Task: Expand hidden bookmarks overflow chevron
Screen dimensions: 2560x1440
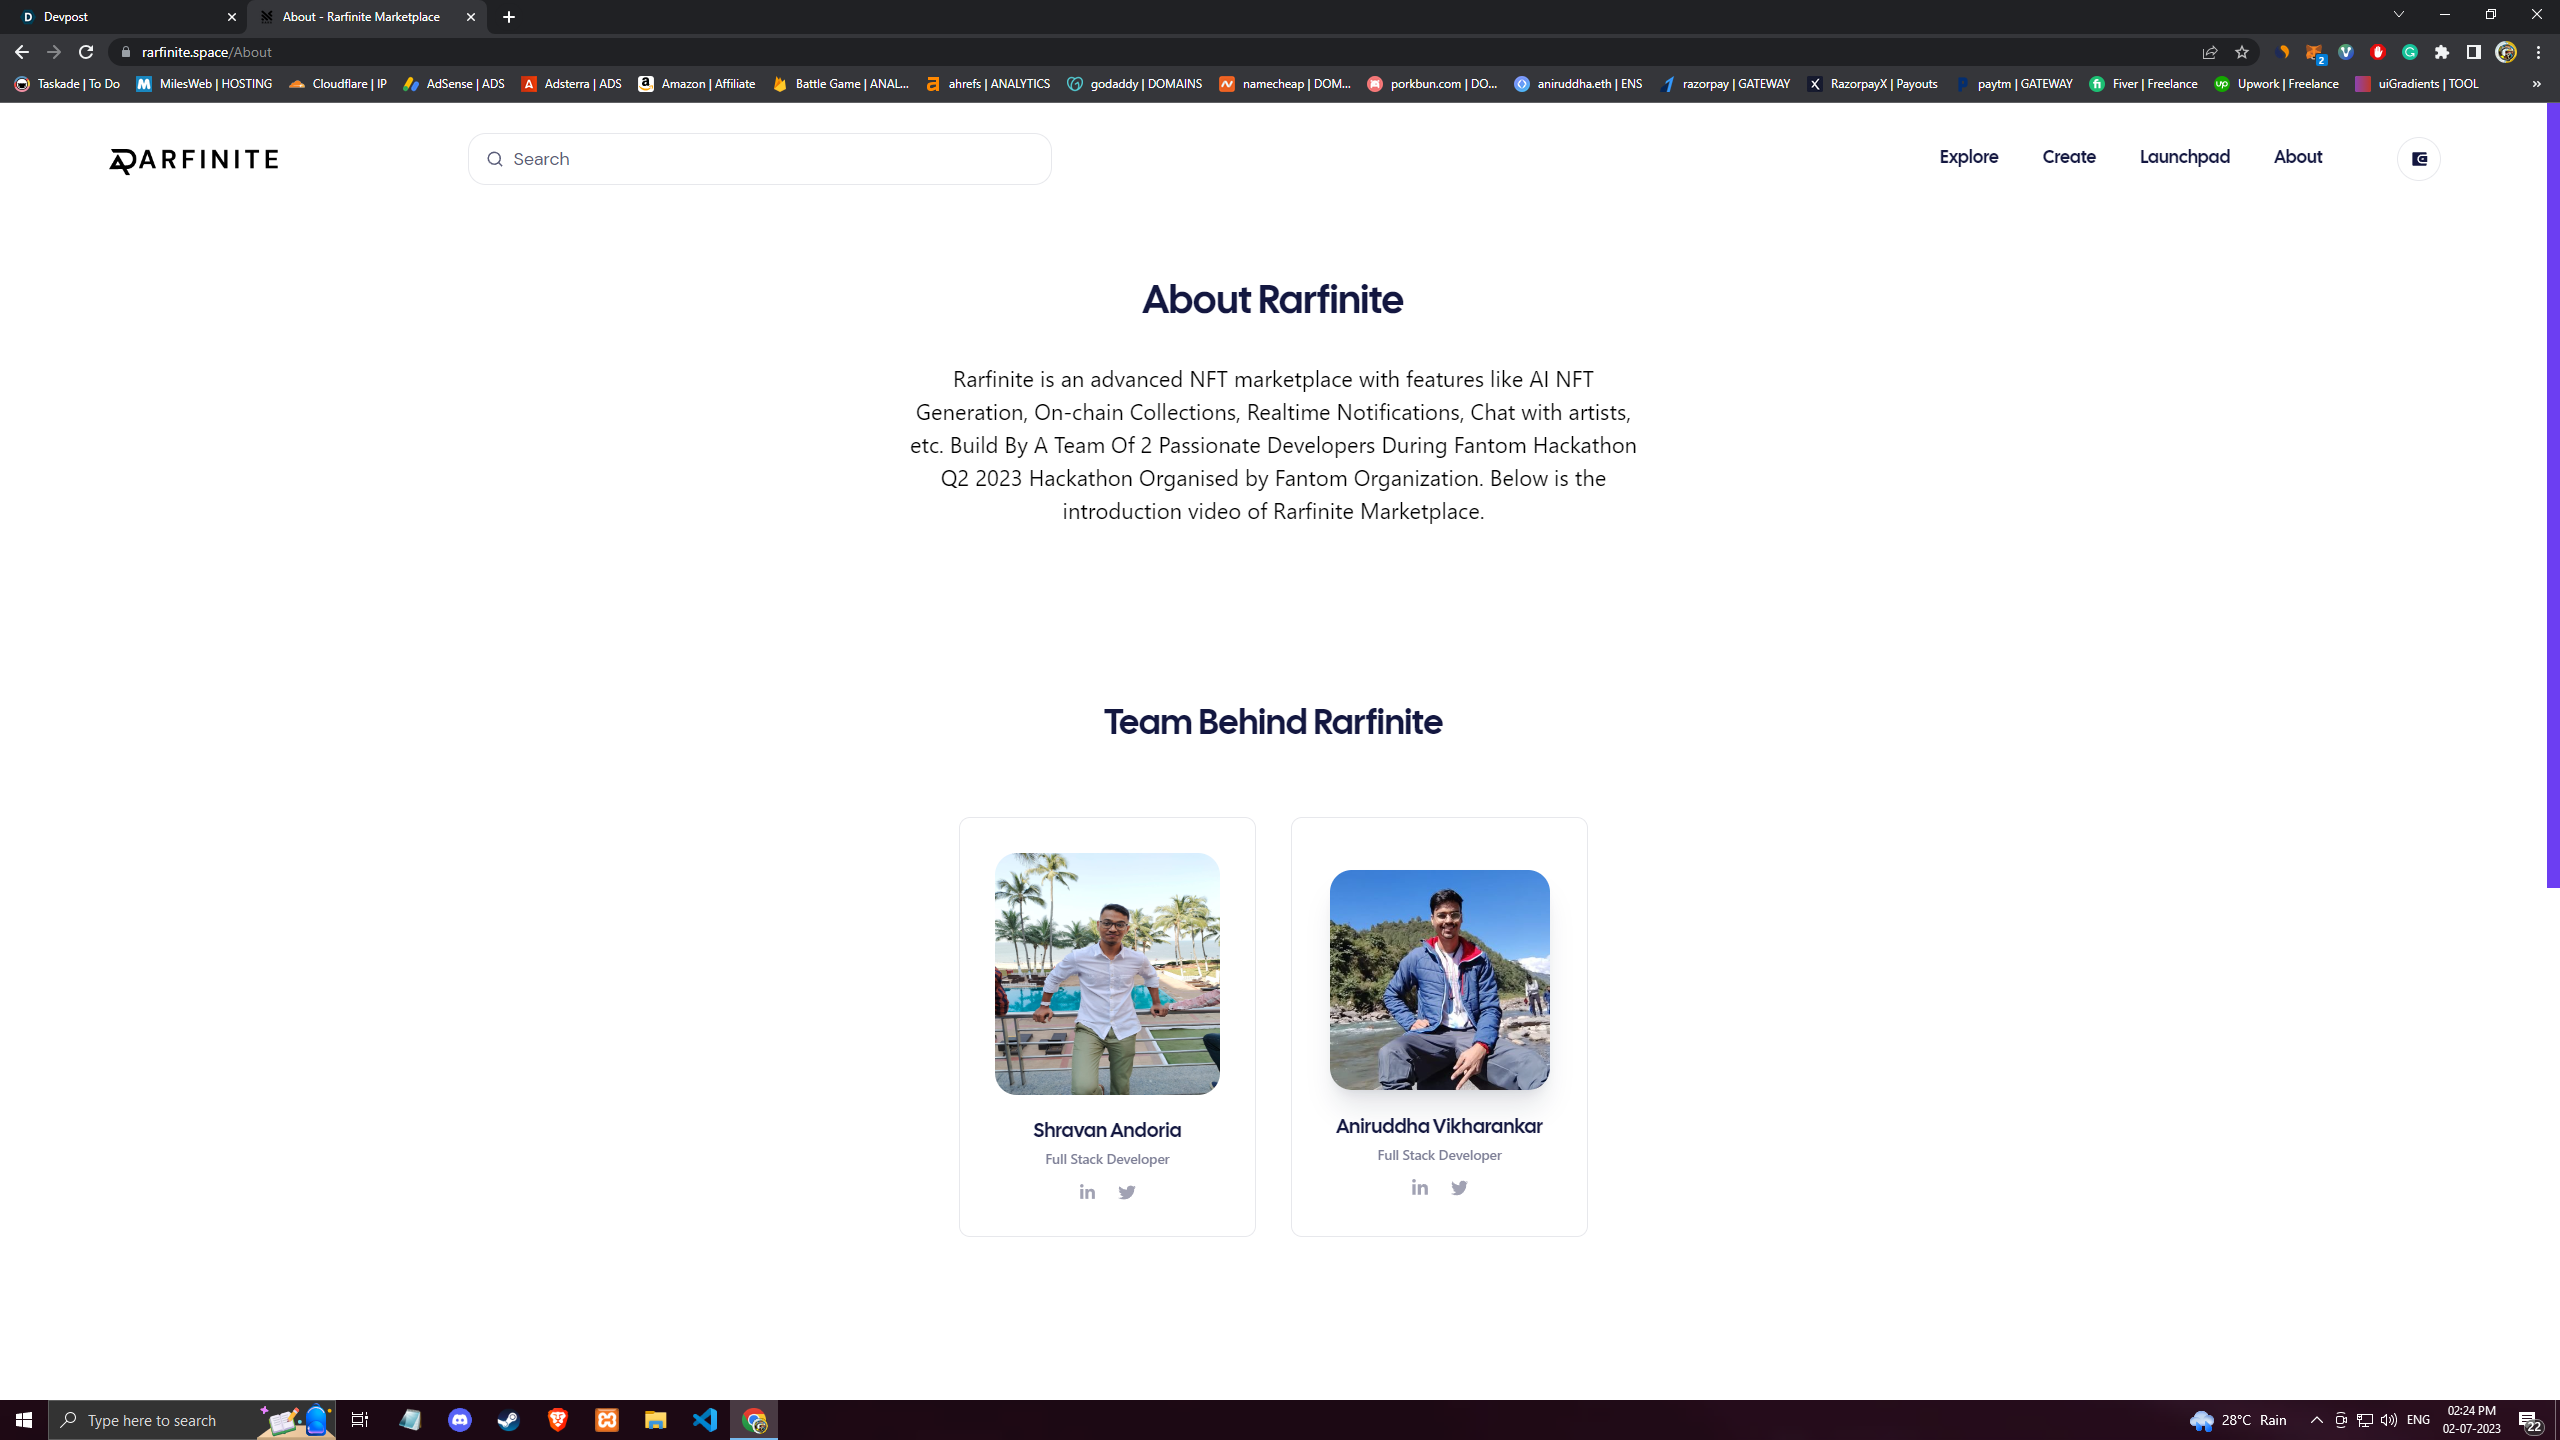Action: tap(2536, 84)
